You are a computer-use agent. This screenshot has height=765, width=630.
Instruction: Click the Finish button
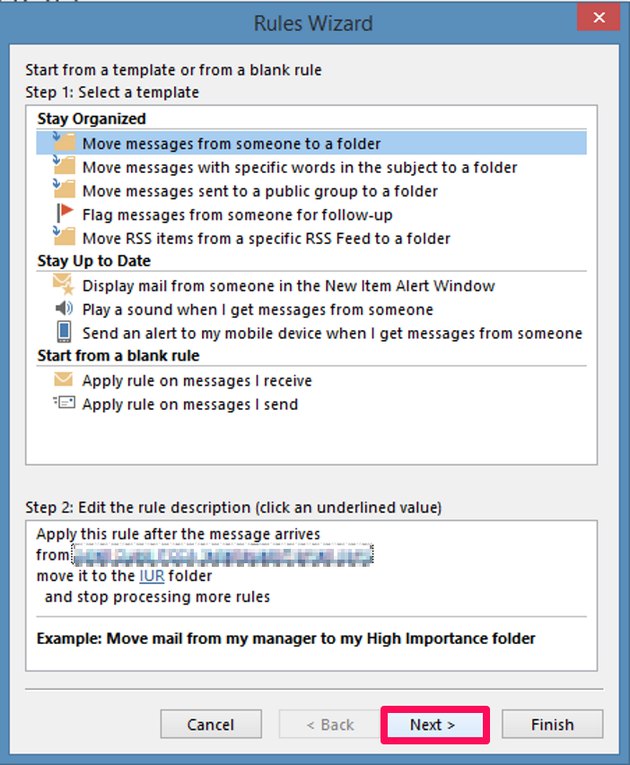coord(552,725)
